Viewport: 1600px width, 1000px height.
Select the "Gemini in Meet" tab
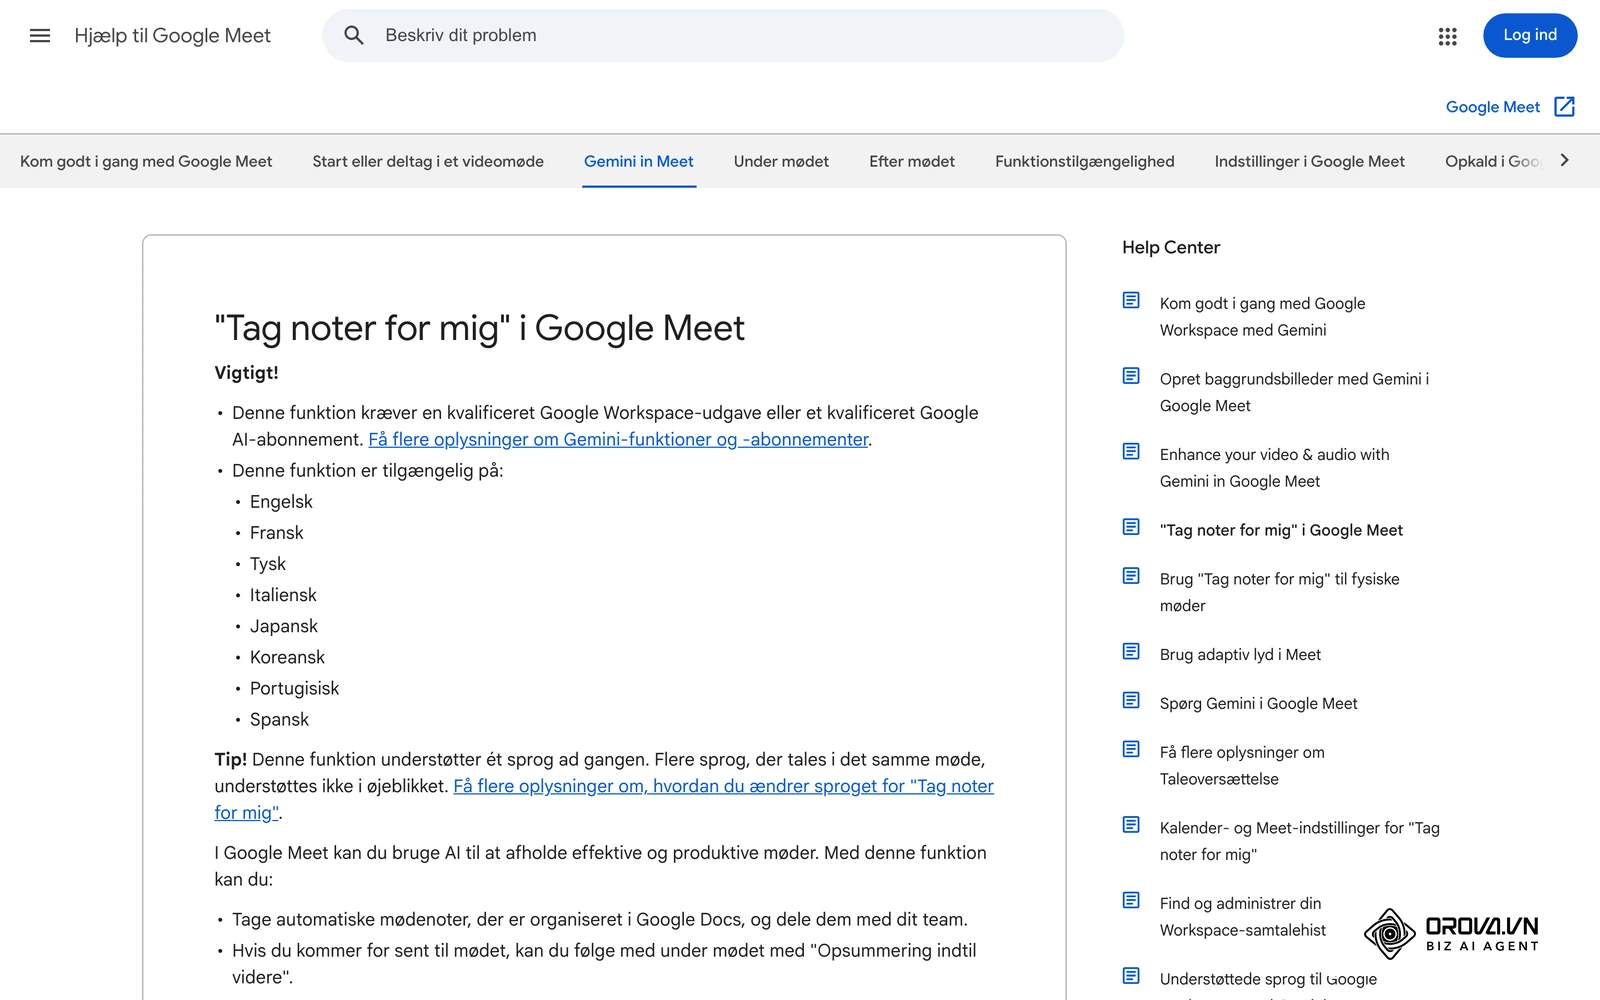[x=639, y=161]
